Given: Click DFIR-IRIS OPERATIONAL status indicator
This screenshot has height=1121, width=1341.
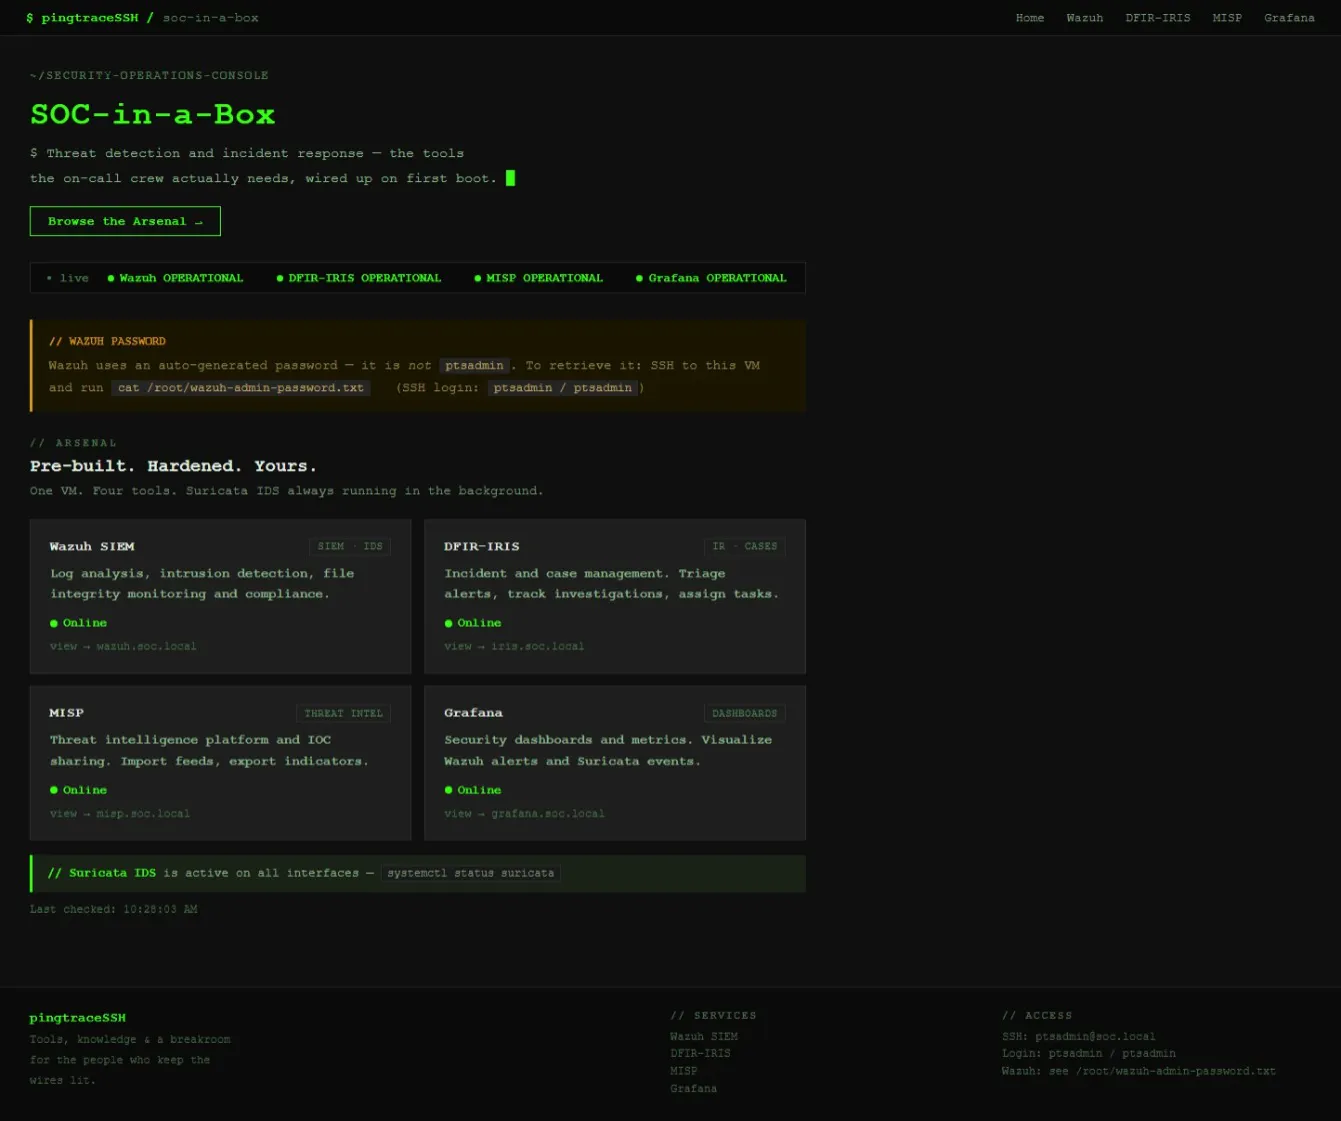Looking at the screenshot, I should click(x=358, y=278).
